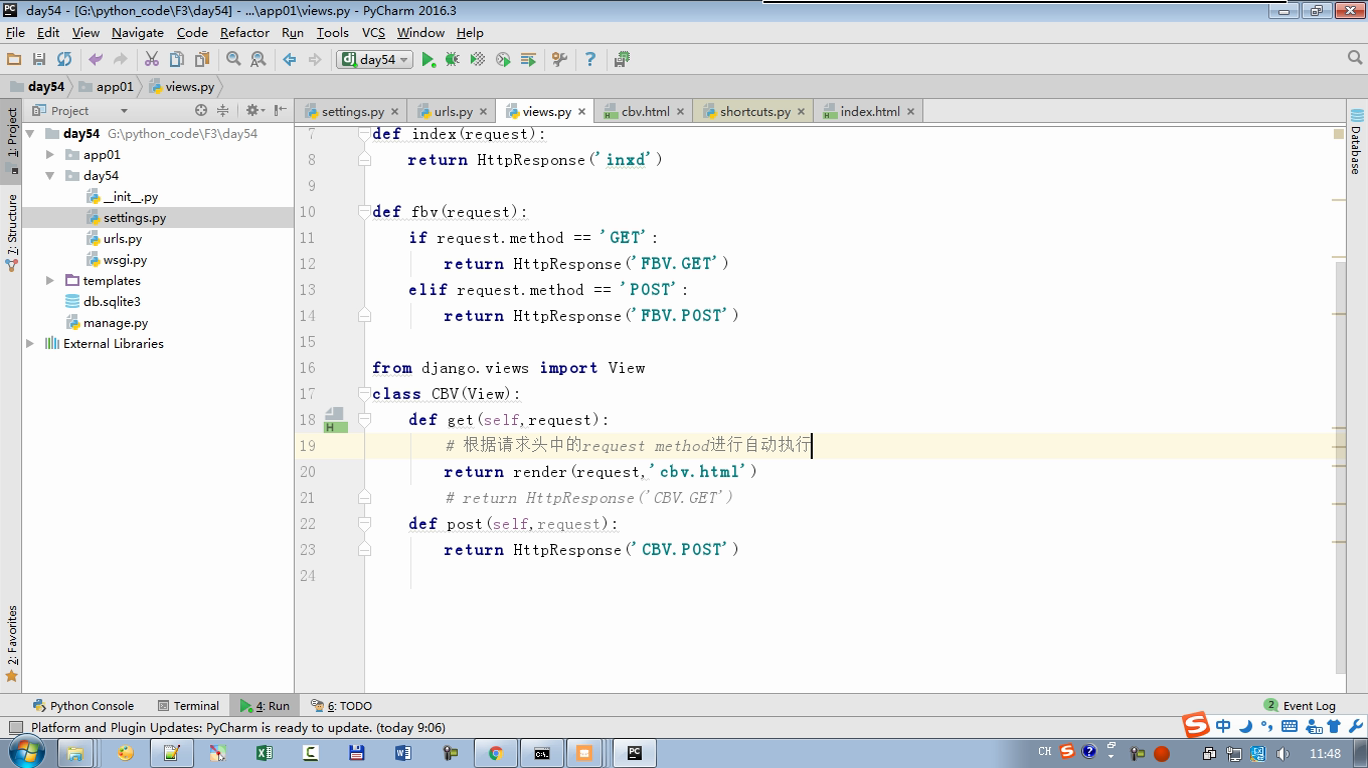Click Scroll from Source target icon
This screenshot has width=1368, height=768.
[x=201, y=110]
